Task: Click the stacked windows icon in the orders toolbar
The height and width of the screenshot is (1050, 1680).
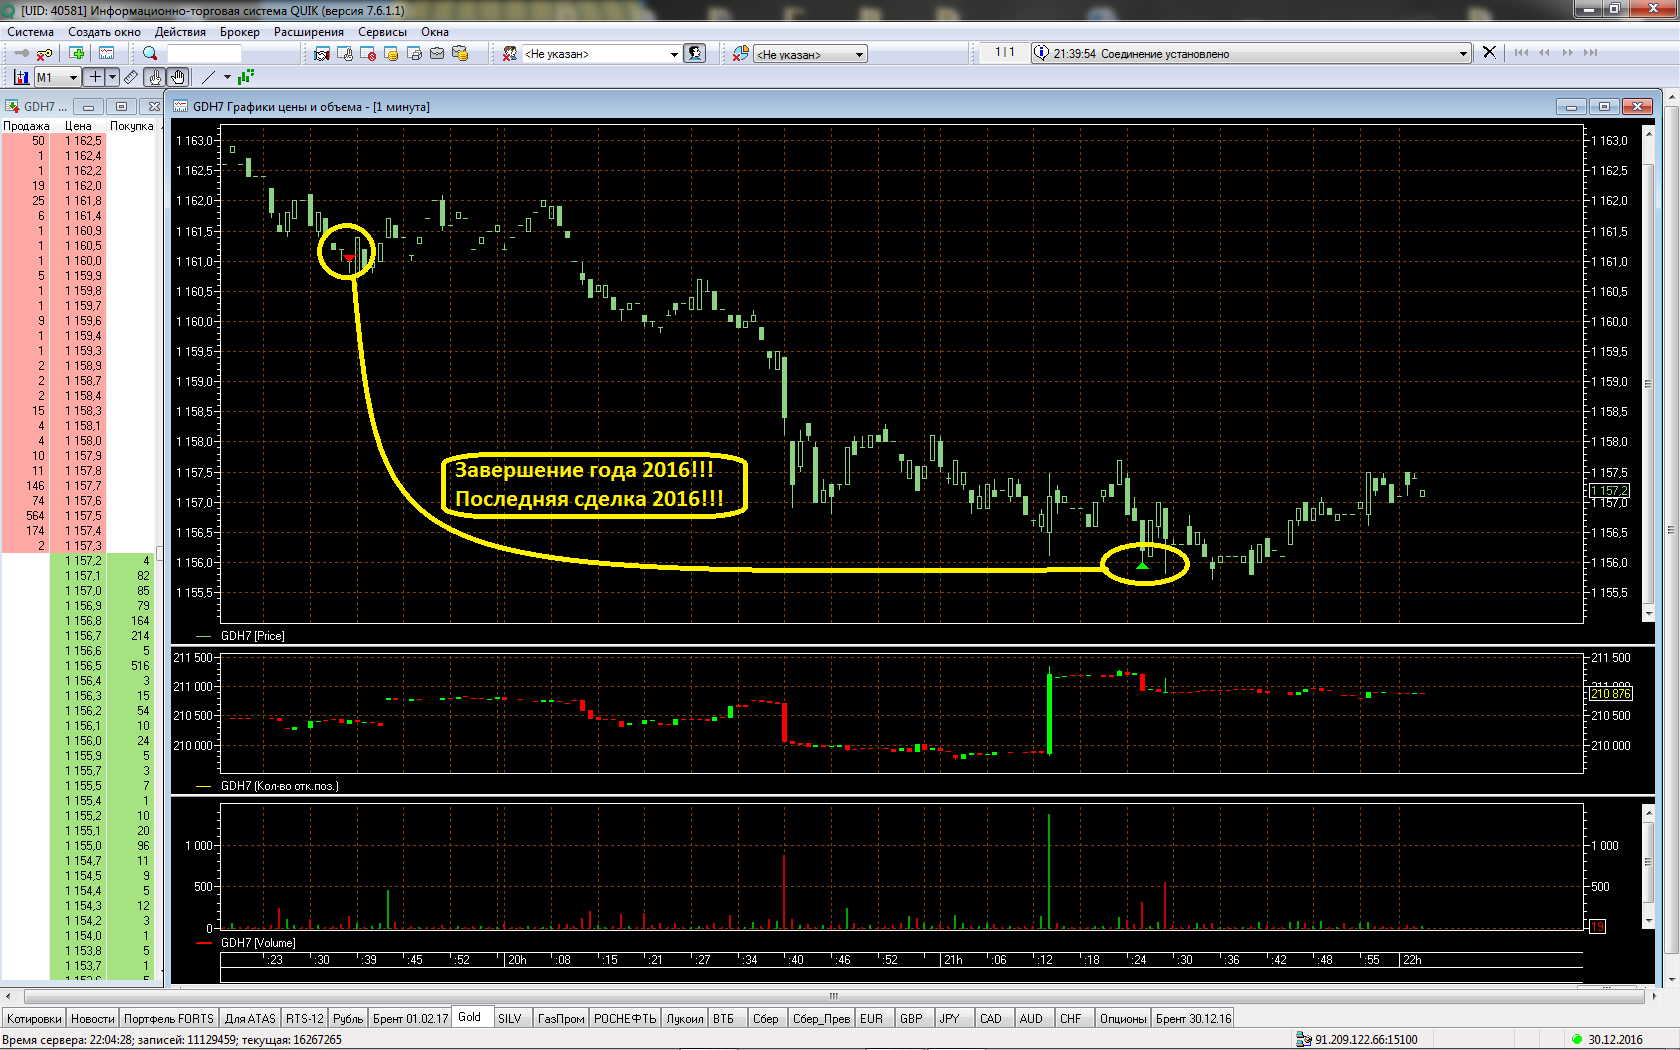Action: point(414,53)
